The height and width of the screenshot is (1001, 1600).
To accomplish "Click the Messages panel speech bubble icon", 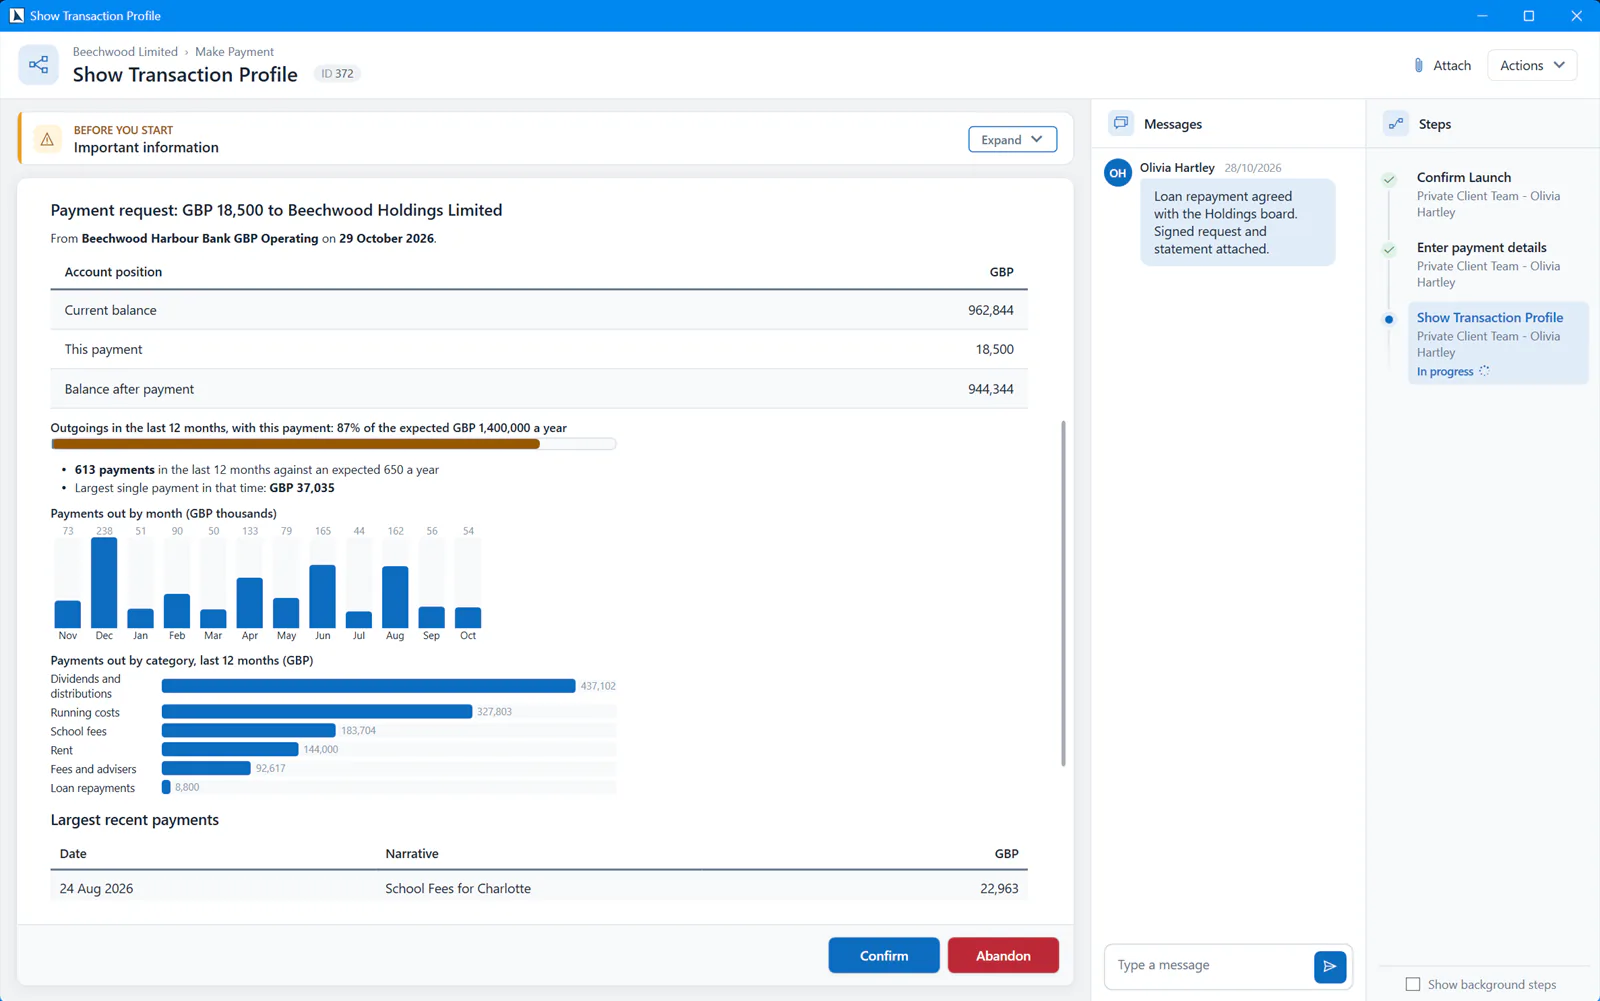I will coord(1121,124).
